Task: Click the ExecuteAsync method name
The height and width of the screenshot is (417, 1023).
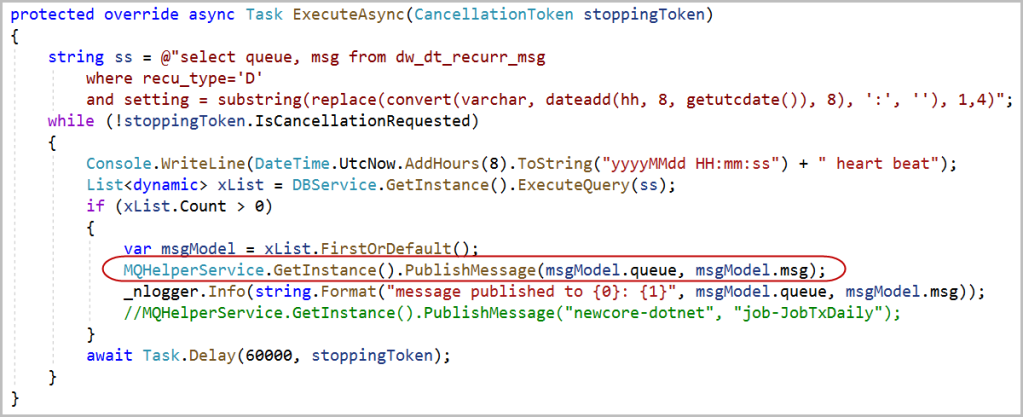Action: [x=349, y=16]
